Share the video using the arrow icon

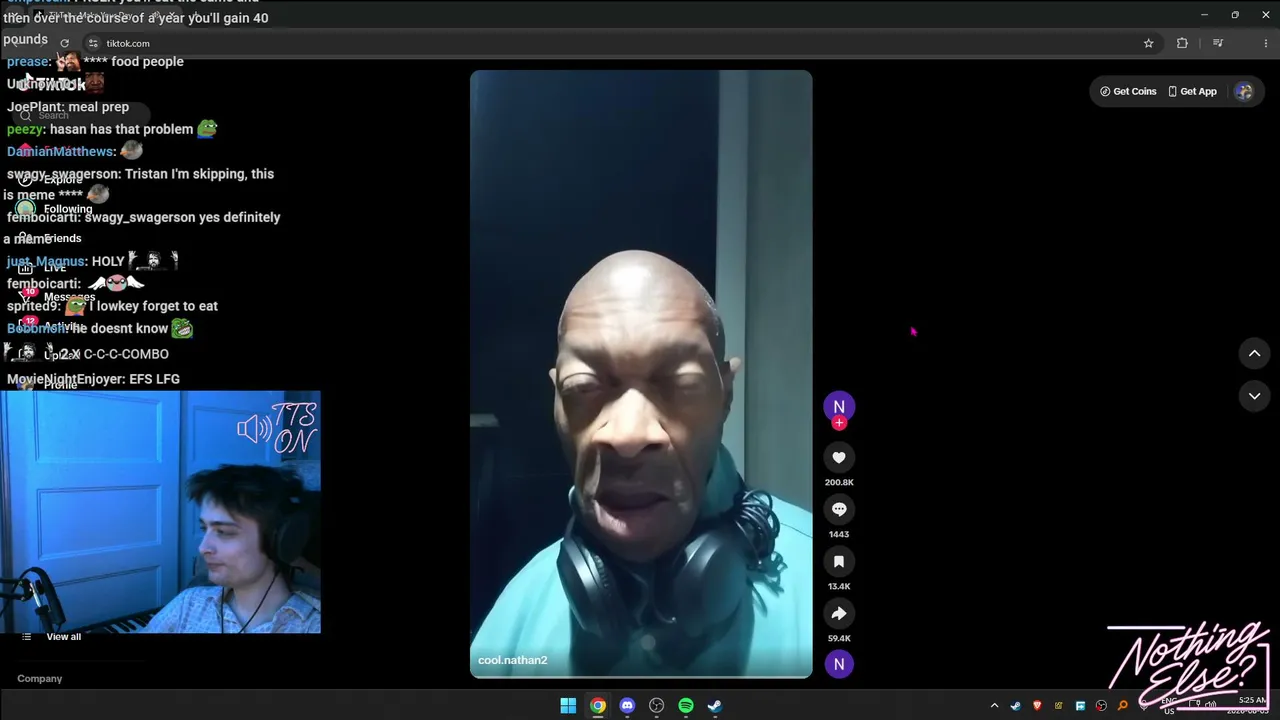839,614
